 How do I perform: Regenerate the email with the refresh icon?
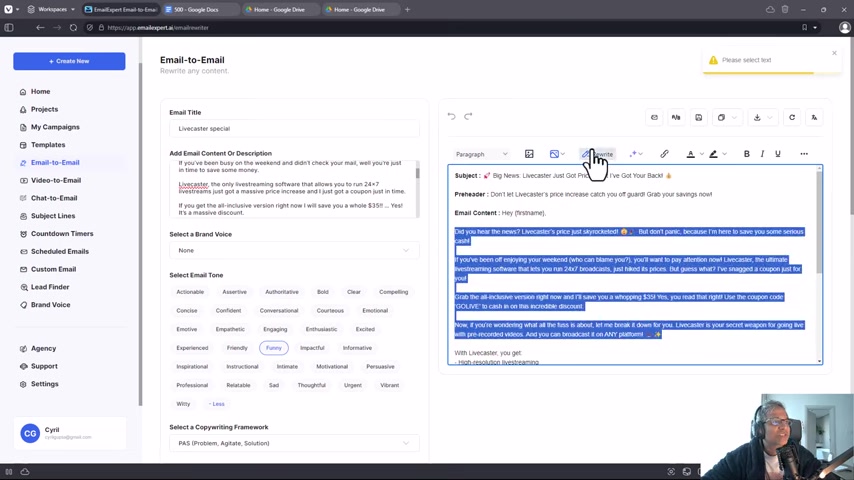pyautogui.click(x=792, y=117)
